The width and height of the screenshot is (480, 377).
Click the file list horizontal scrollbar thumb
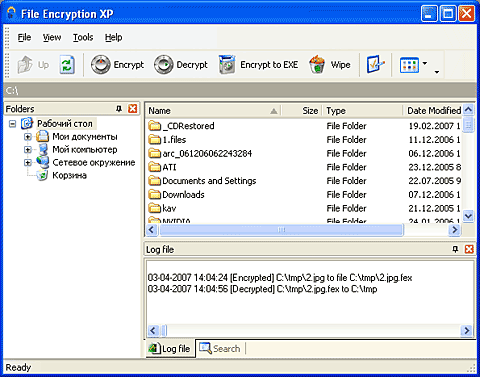[x=282, y=229]
